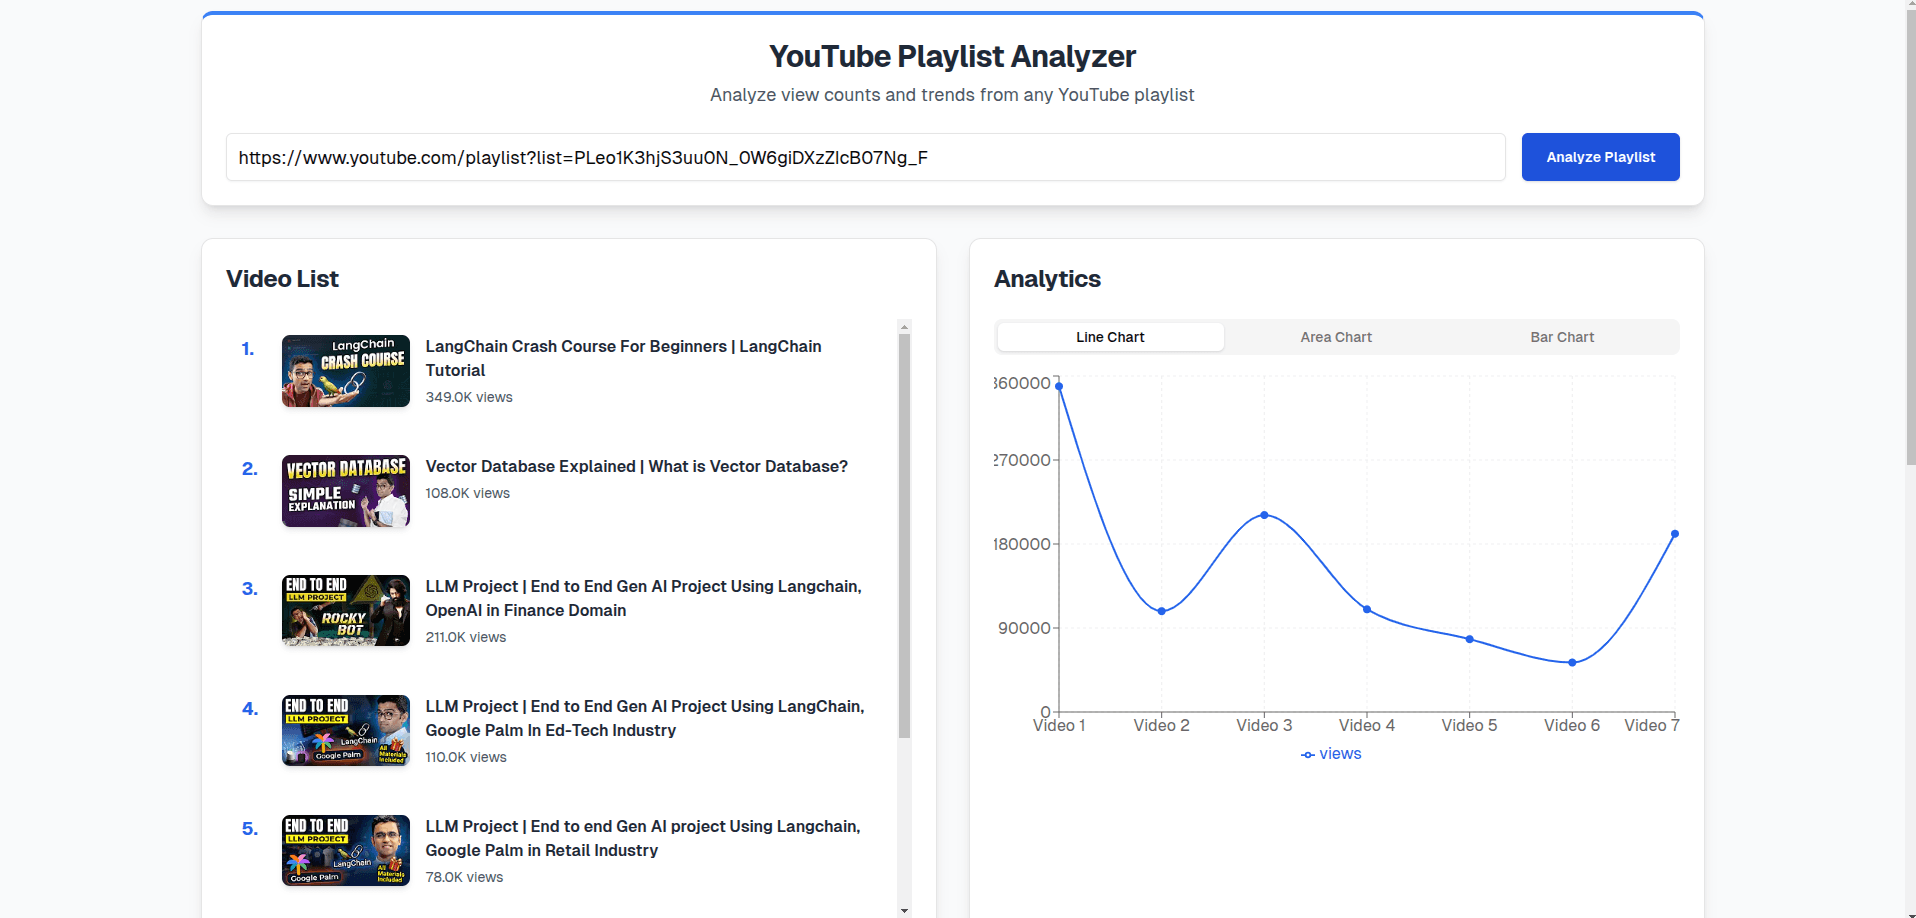Focus the playlist URL input field
This screenshot has height=918, width=1916.
tap(865, 157)
